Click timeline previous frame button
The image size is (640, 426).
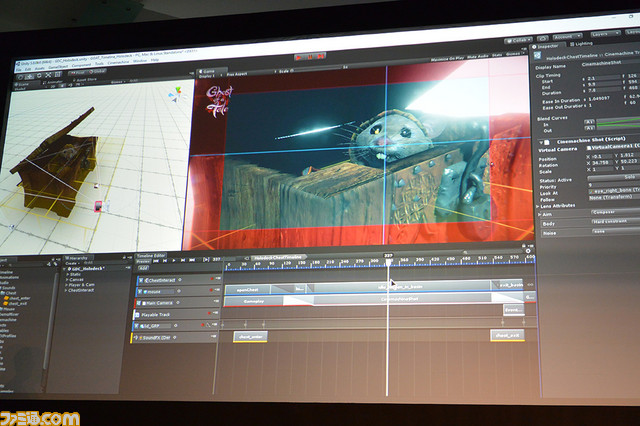165,261
